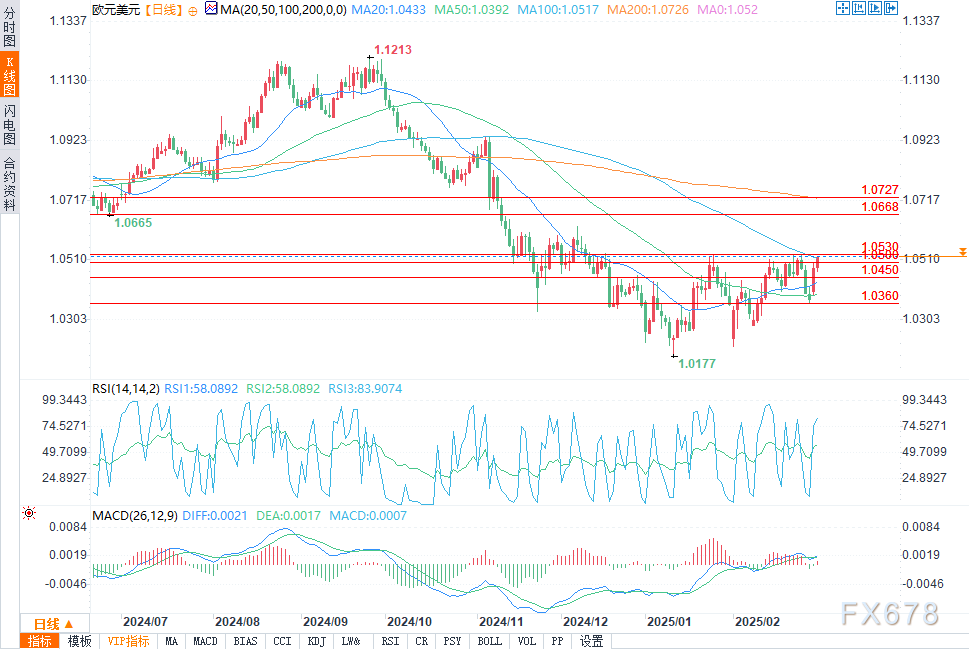Toggle the CCI indicator button

[282, 641]
